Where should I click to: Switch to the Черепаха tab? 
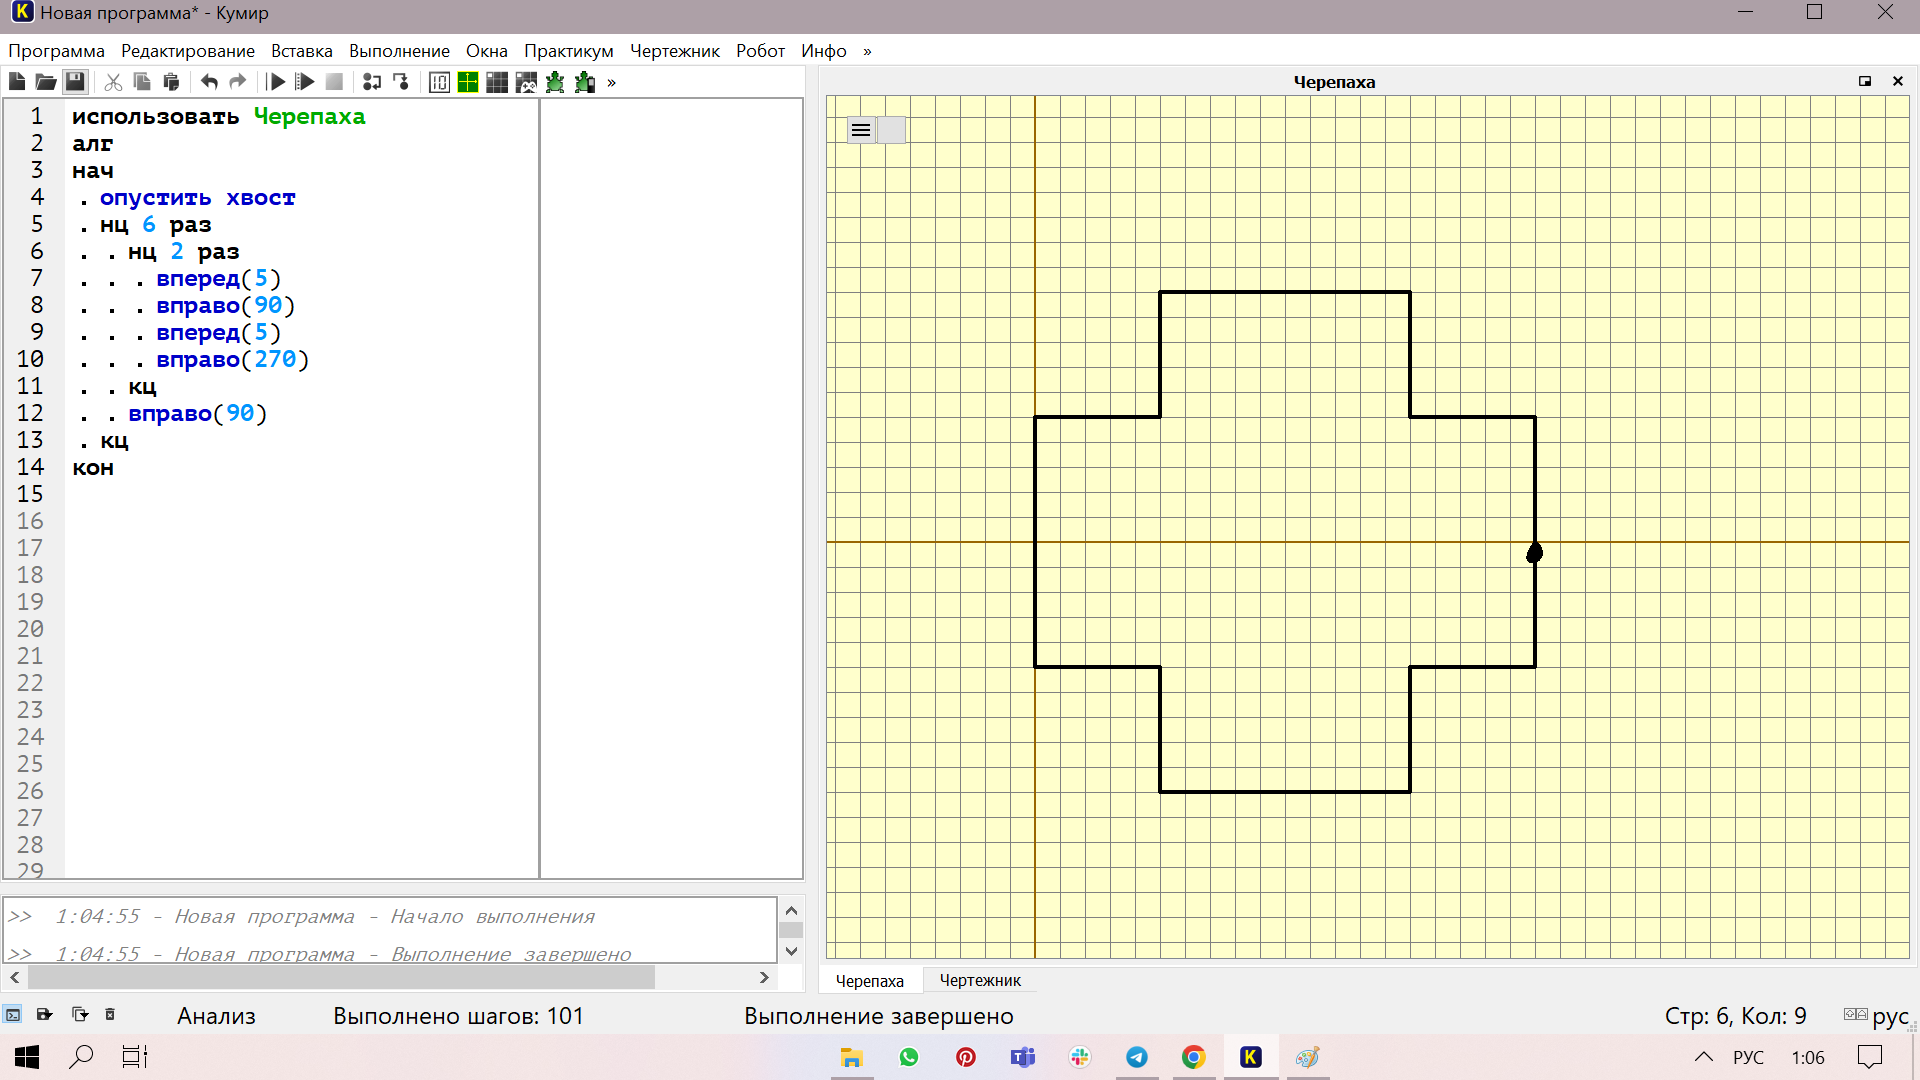(x=870, y=981)
